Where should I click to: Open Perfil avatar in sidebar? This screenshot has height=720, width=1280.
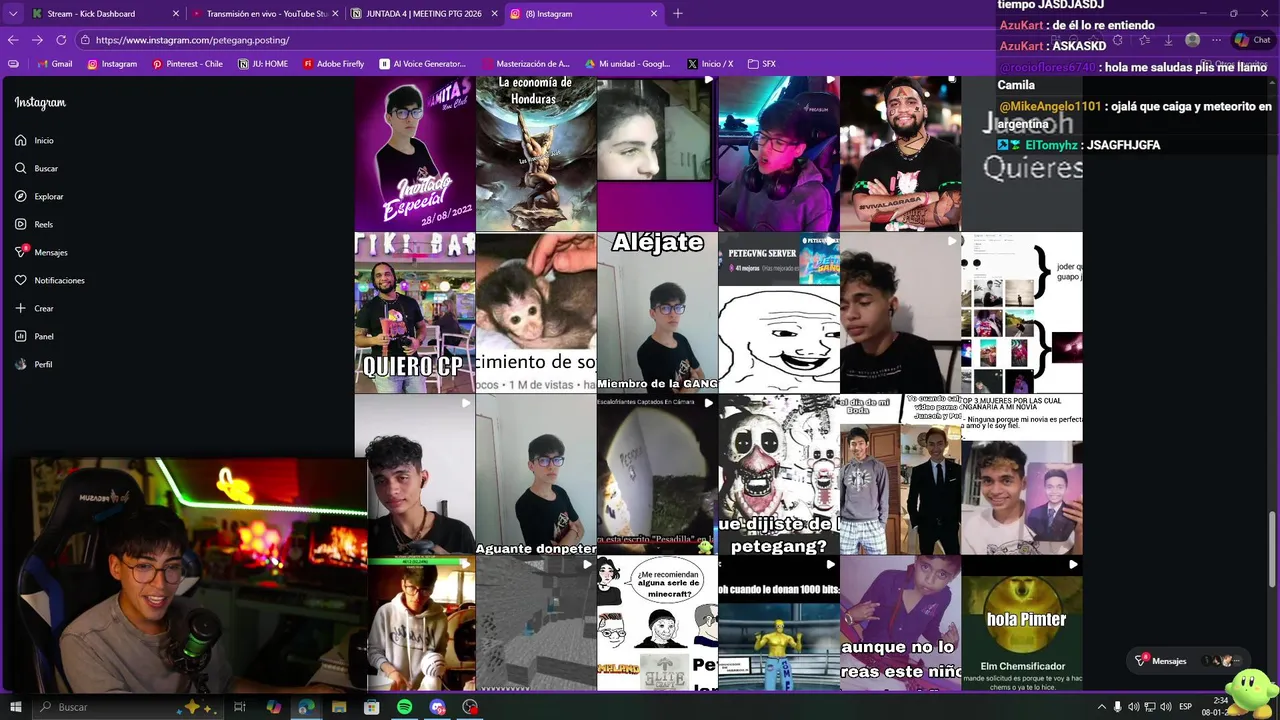20,365
